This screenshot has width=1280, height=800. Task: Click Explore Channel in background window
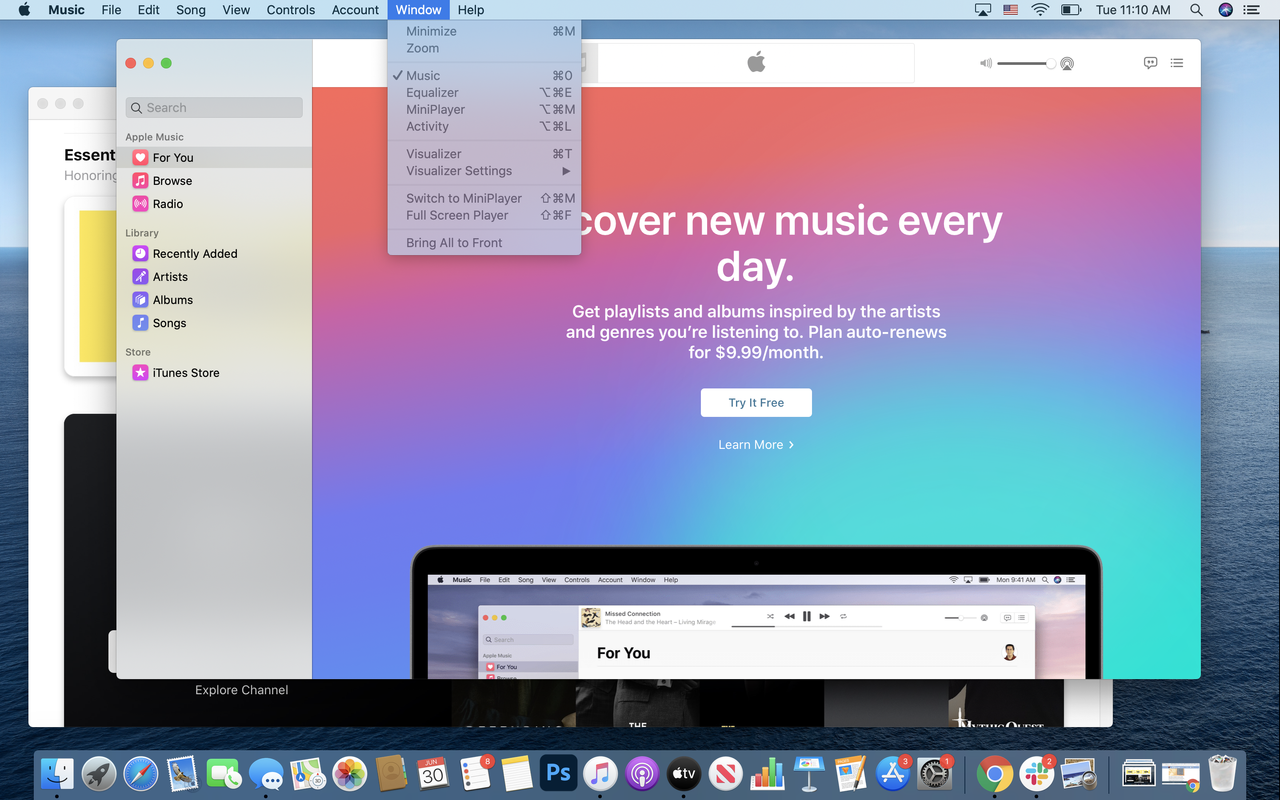click(x=242, y=690)
